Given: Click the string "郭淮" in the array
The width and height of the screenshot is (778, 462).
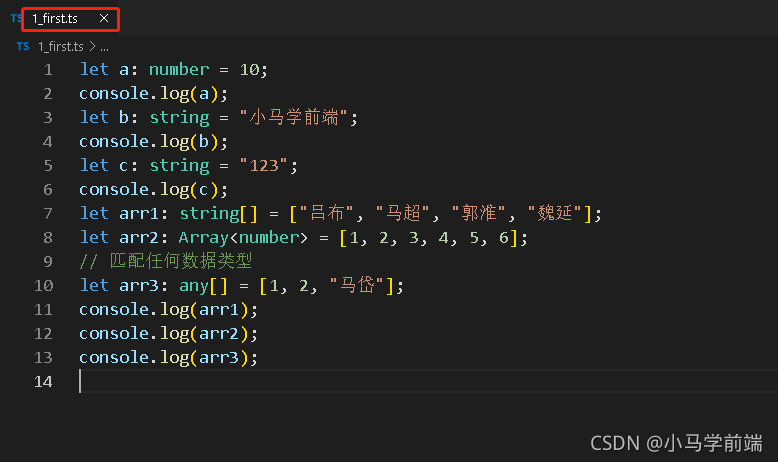Looking at the screenshot, I should tap(478, 213).
